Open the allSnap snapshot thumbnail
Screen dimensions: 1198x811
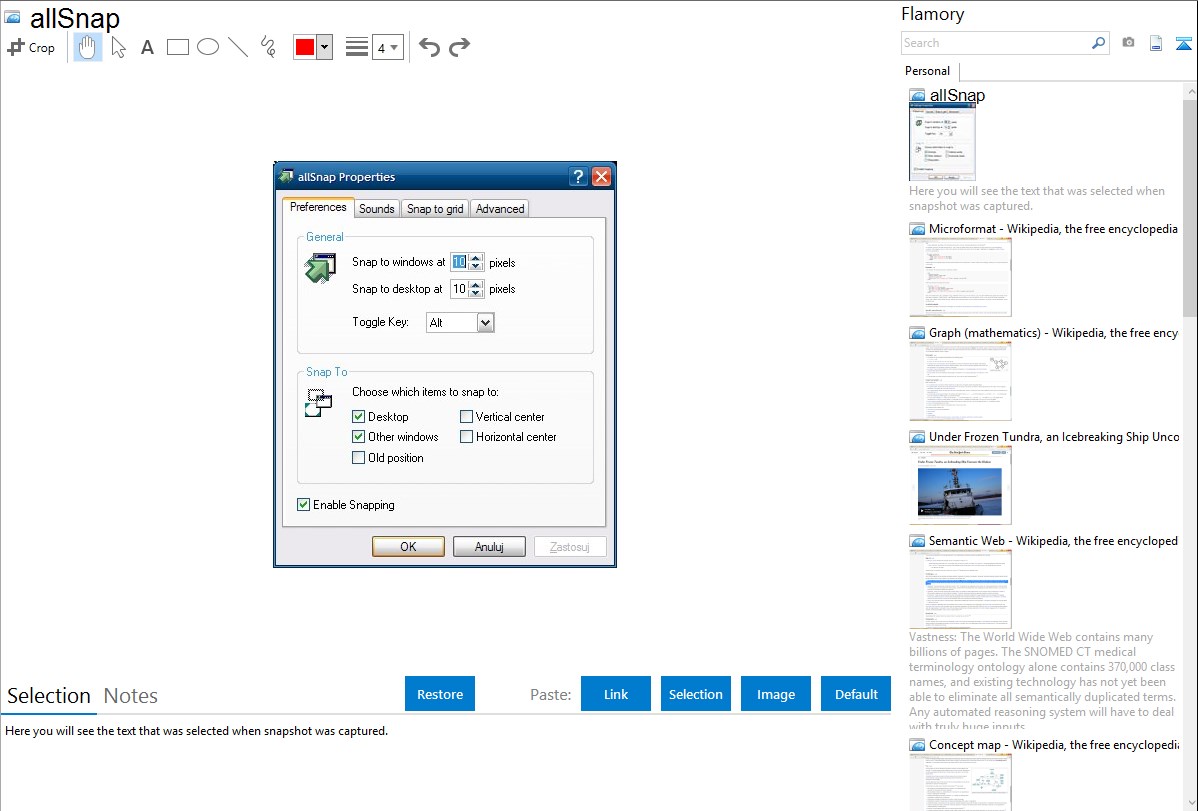coord(942,141)
